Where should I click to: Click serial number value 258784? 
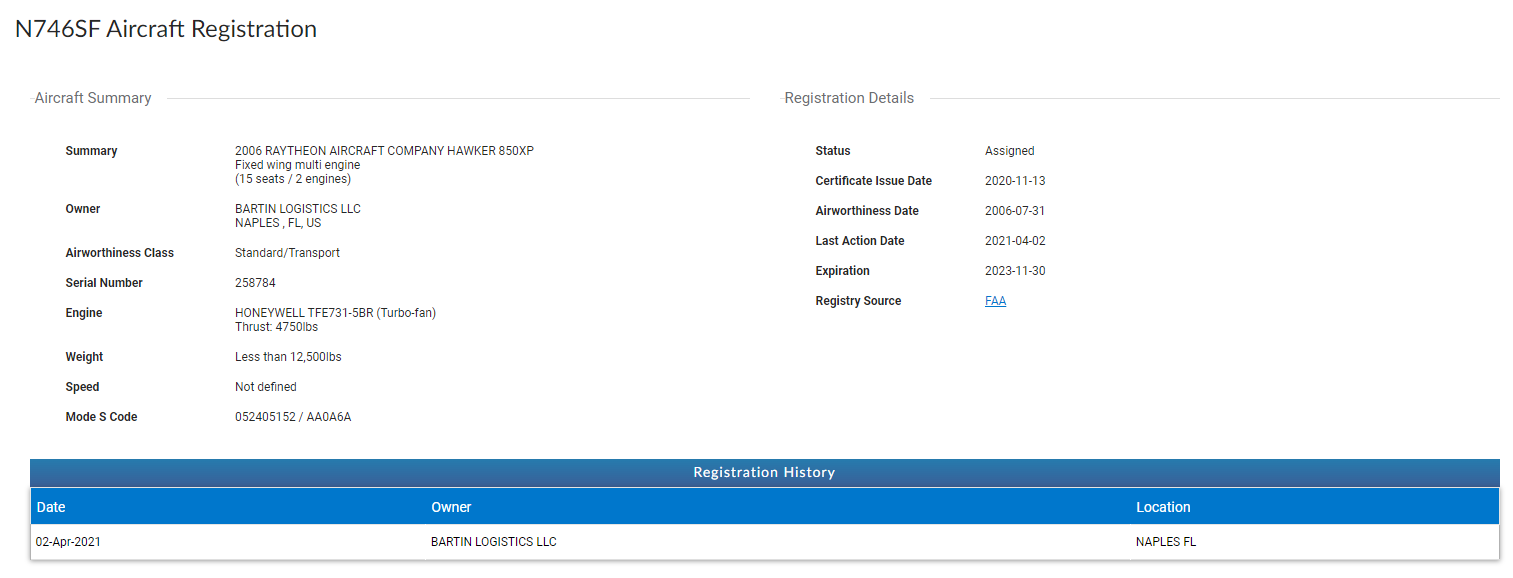pos(255,283)
